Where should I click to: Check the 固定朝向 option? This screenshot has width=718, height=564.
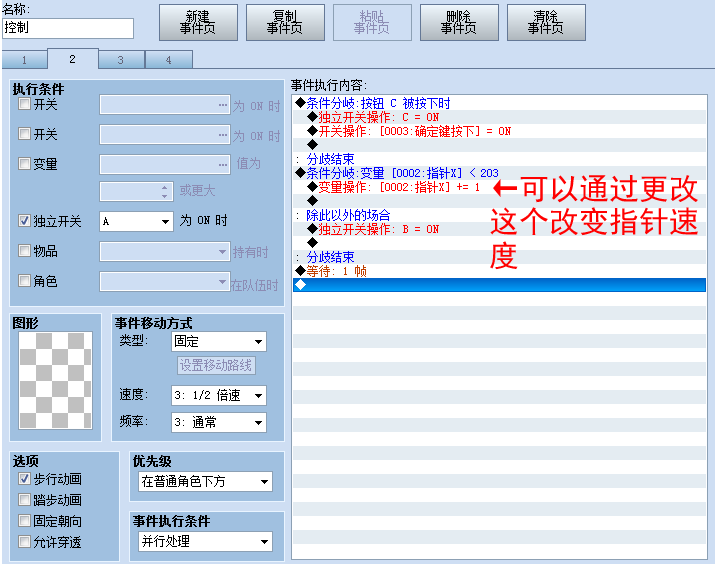coord(24,521)
